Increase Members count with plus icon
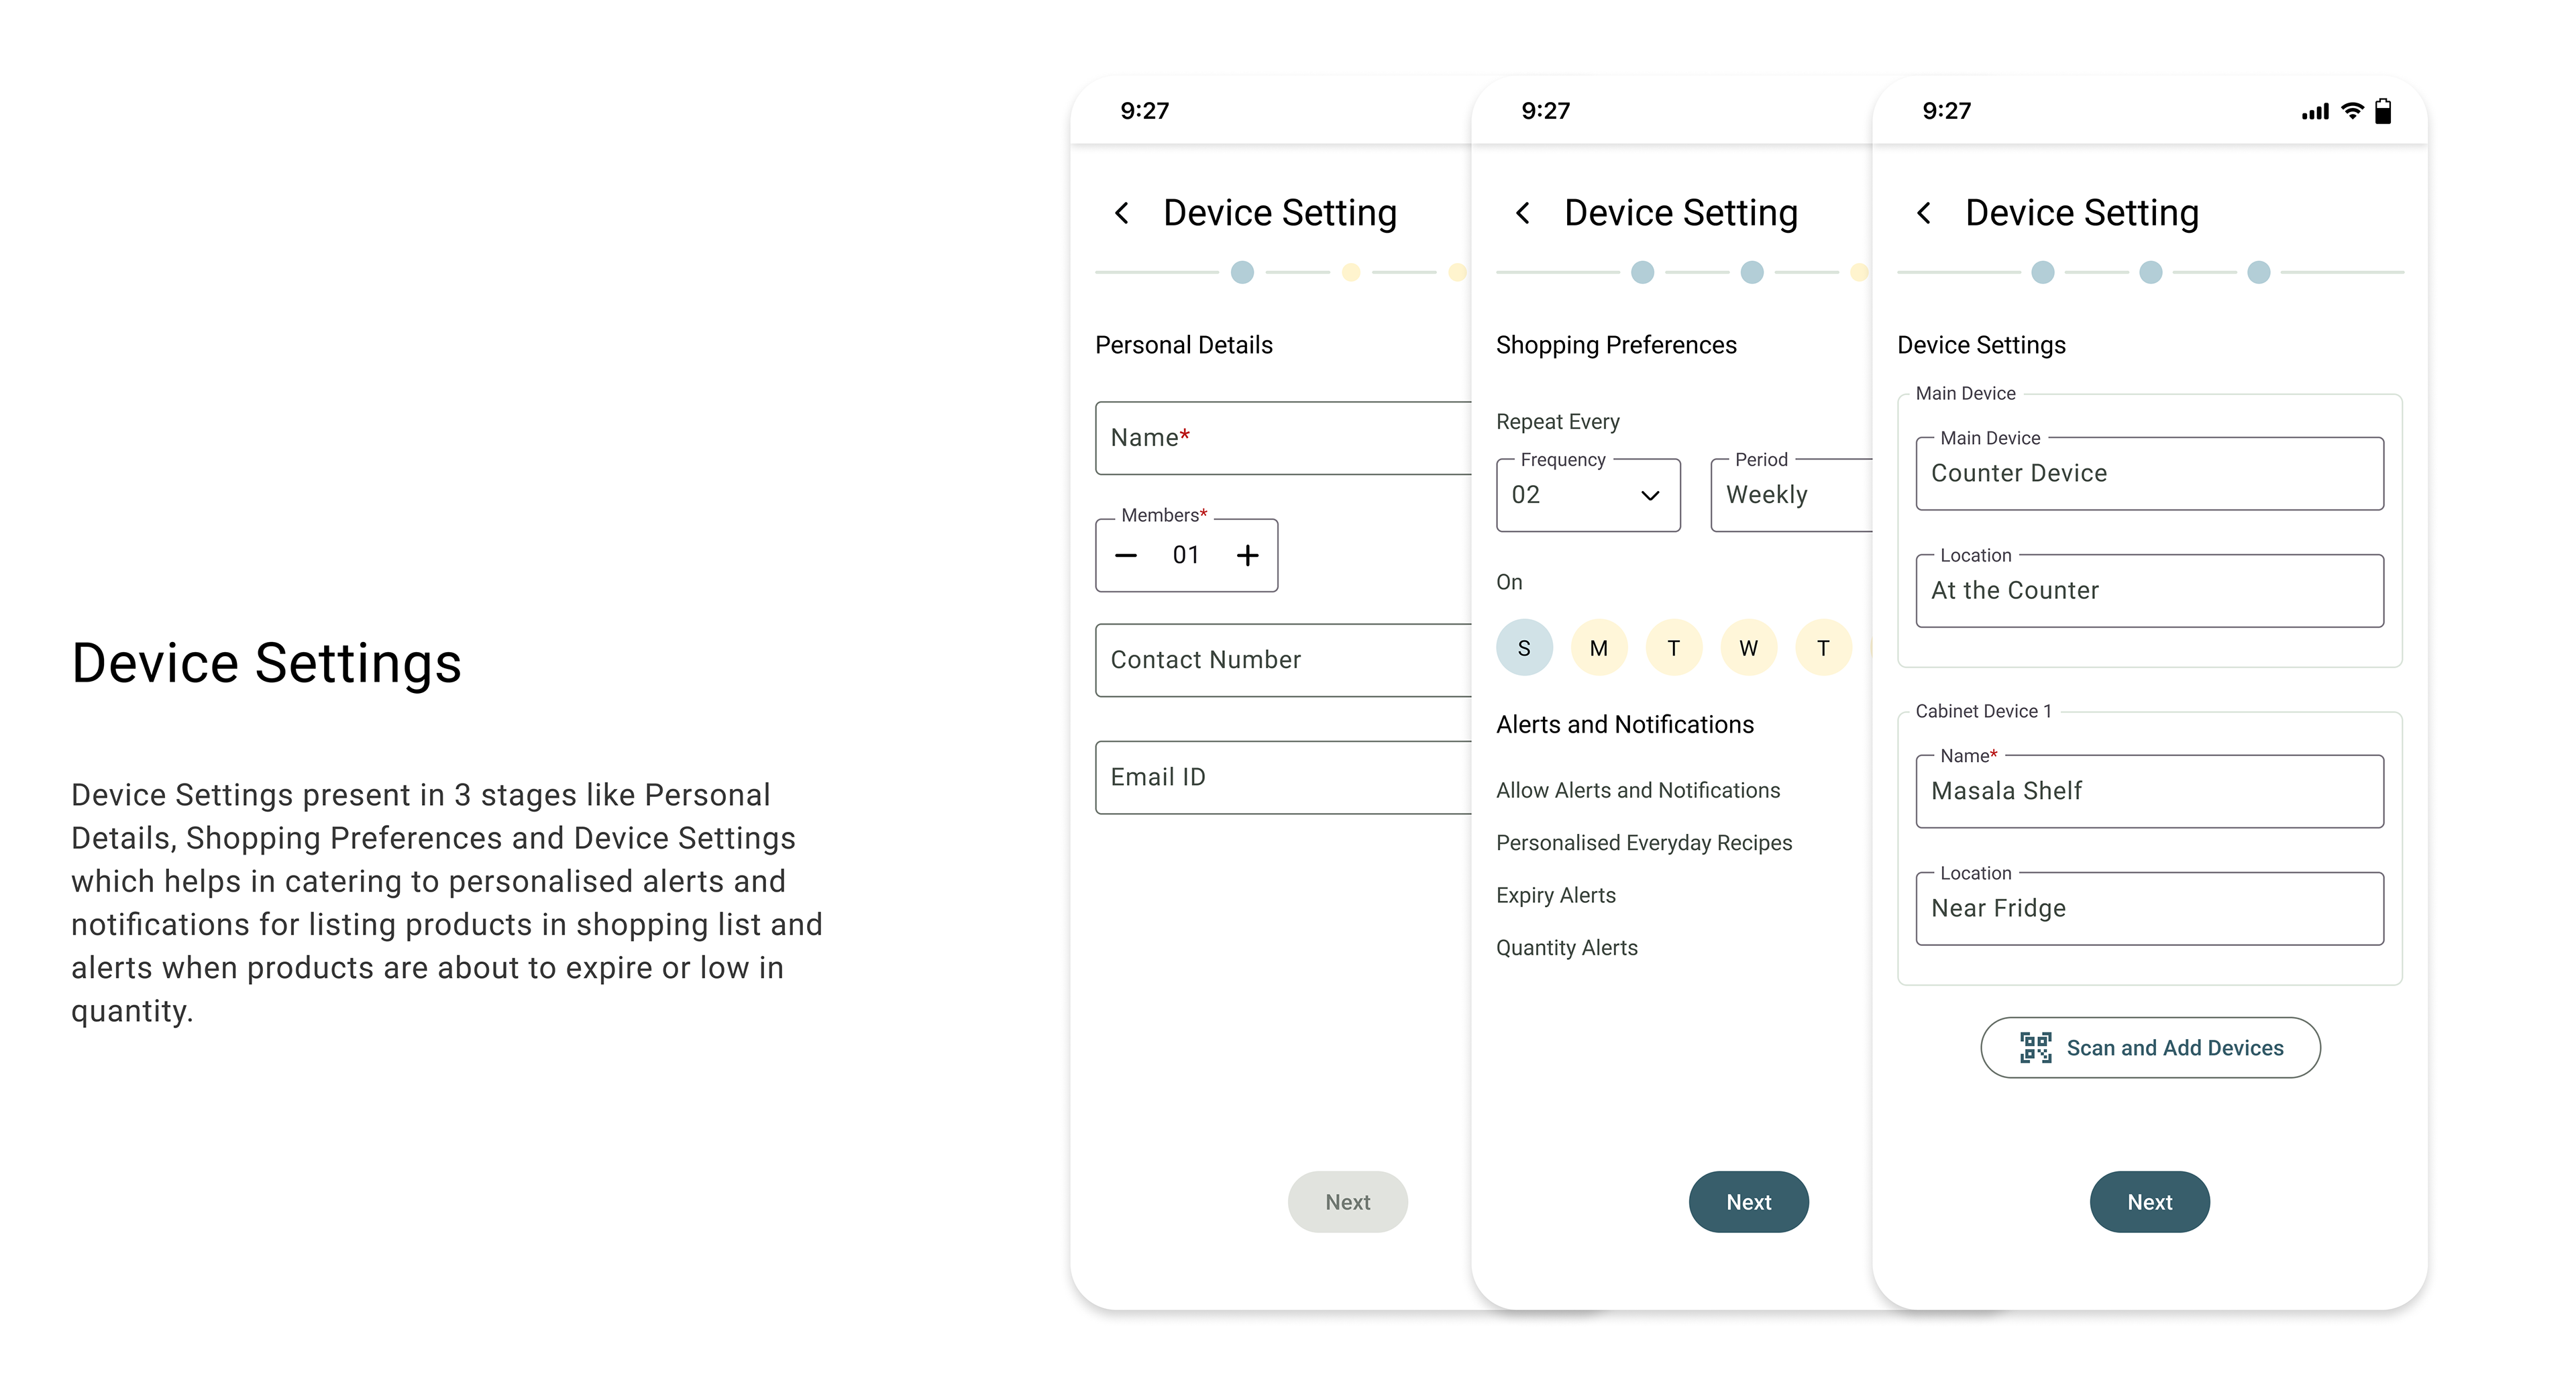 pyautogui.click(x=1247, y=555)
